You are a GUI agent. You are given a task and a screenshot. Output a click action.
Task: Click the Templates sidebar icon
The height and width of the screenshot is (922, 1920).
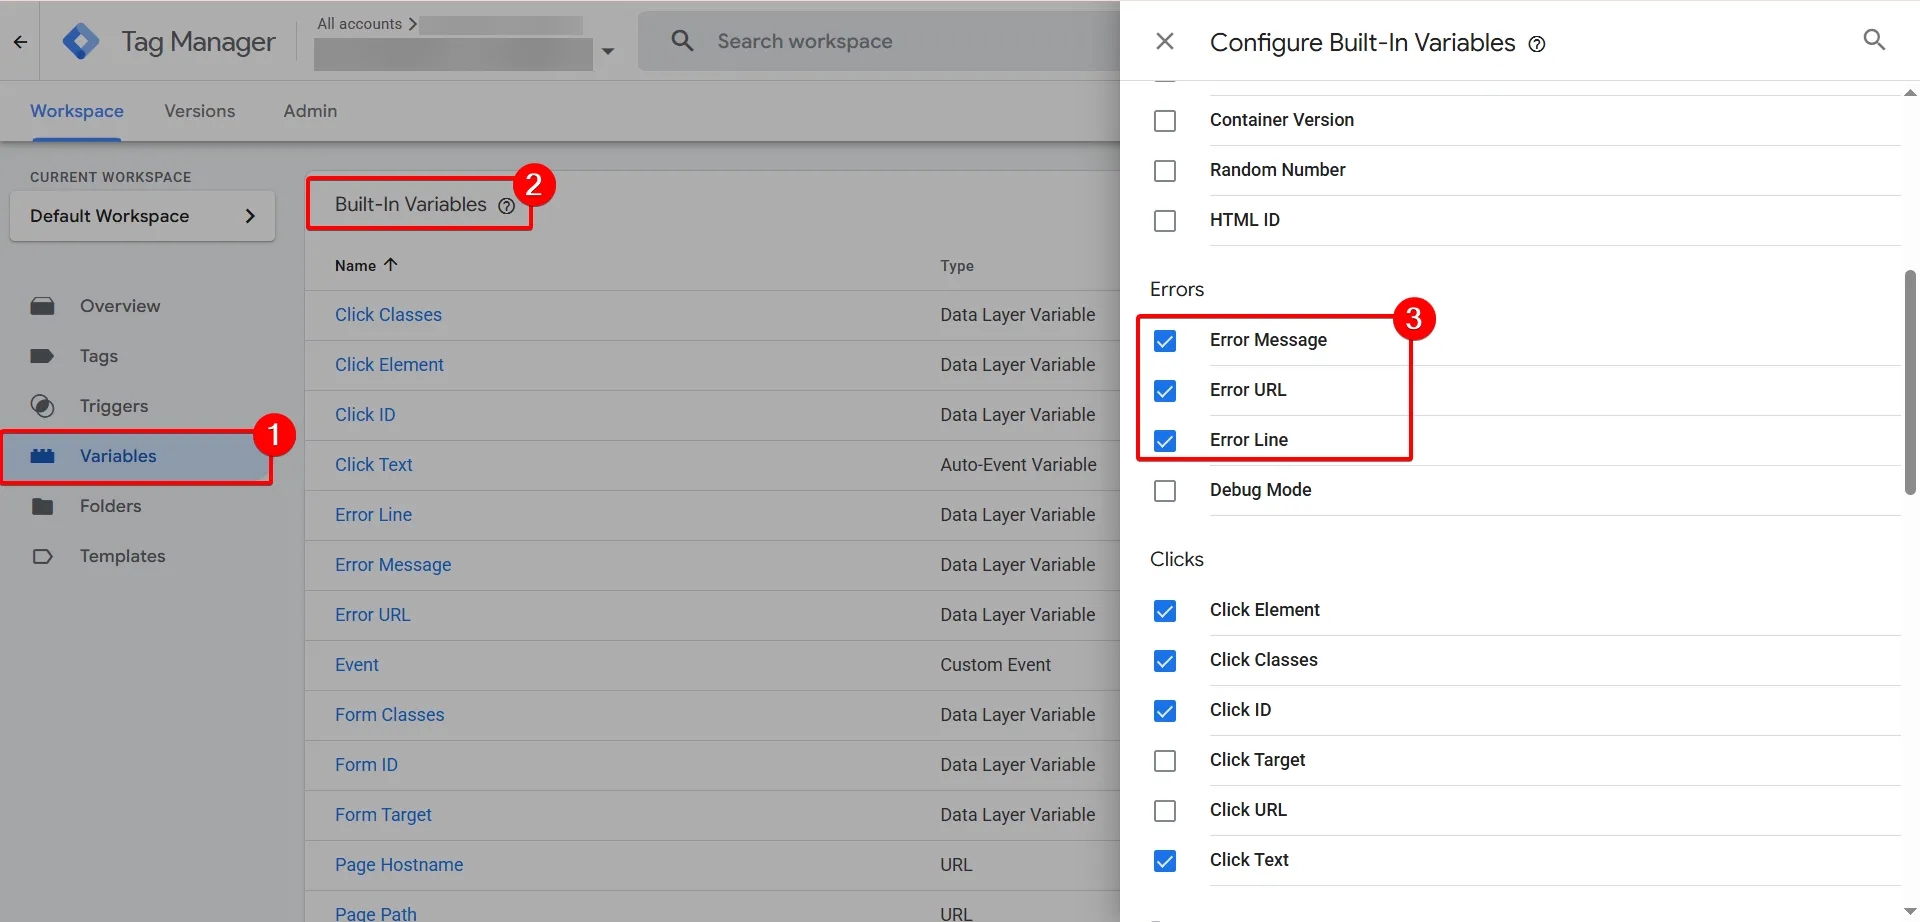[42, 556]
